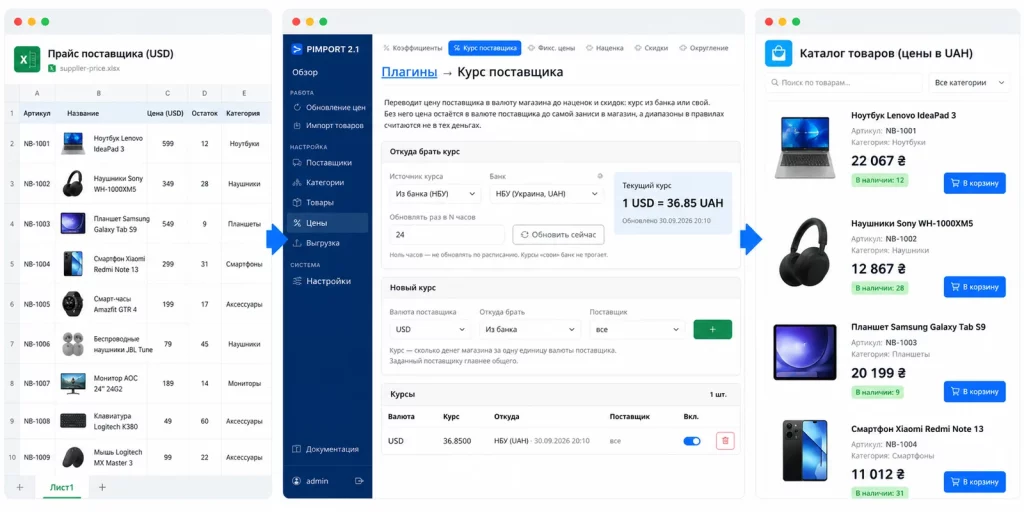Switch to Фикс. цены tab
The height and width of the screenshot is (512, 1024).
click(551, 48)
